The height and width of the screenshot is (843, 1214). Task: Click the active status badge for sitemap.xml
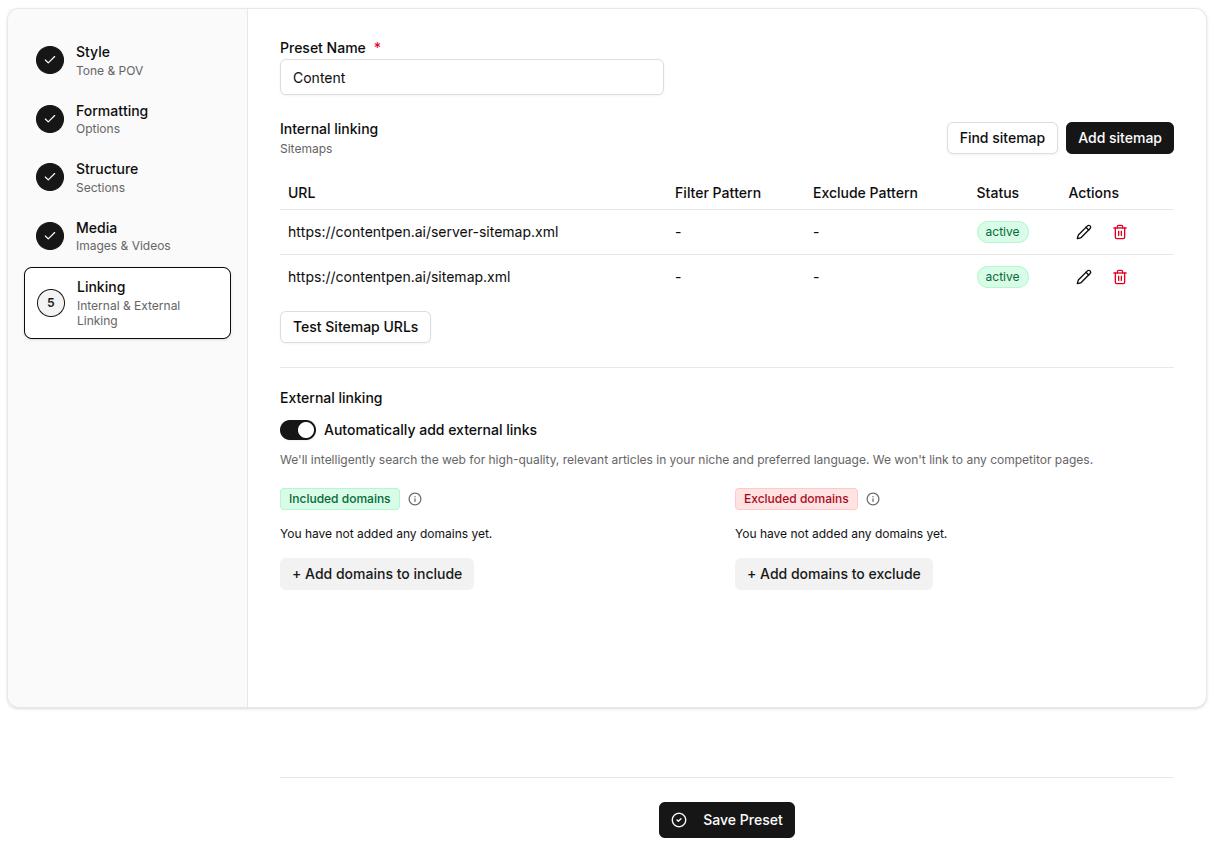tap(1002, 276)
